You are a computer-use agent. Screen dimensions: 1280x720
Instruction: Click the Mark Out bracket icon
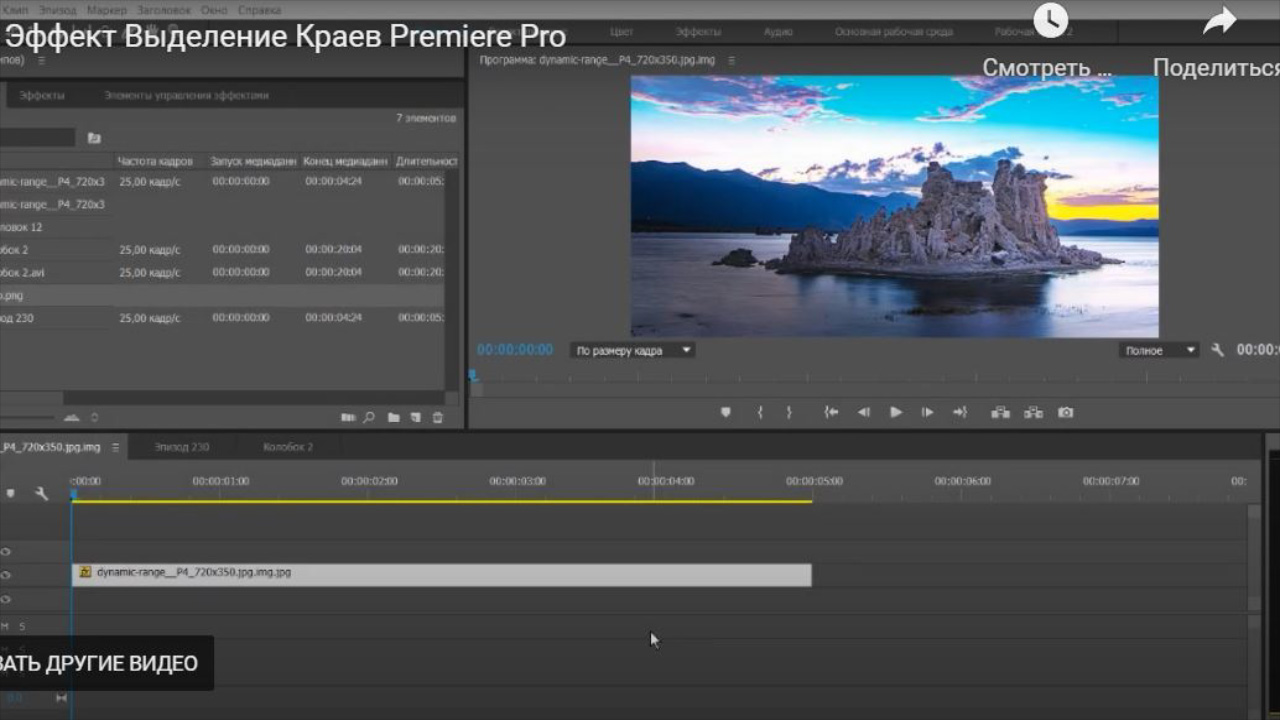pos(789,412)
